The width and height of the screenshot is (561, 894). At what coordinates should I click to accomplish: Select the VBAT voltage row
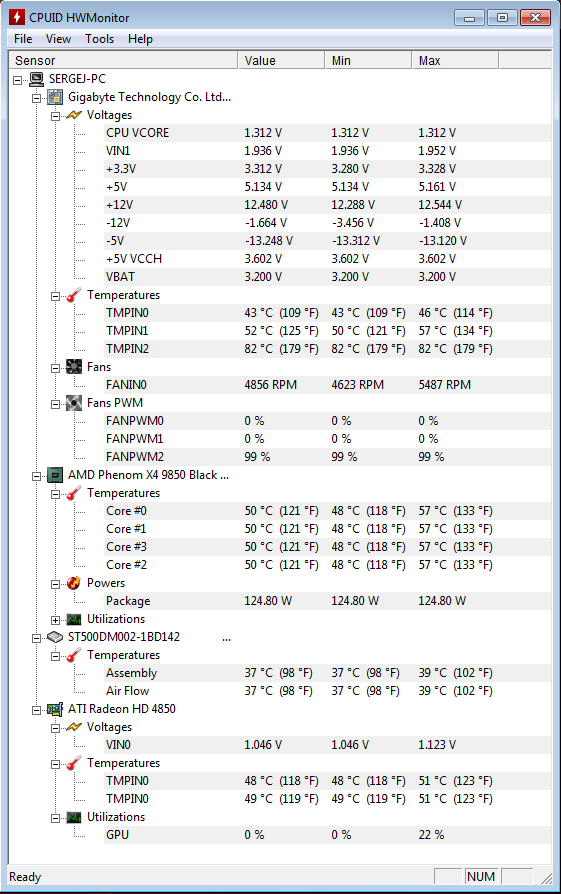click(x=327, y=277)
